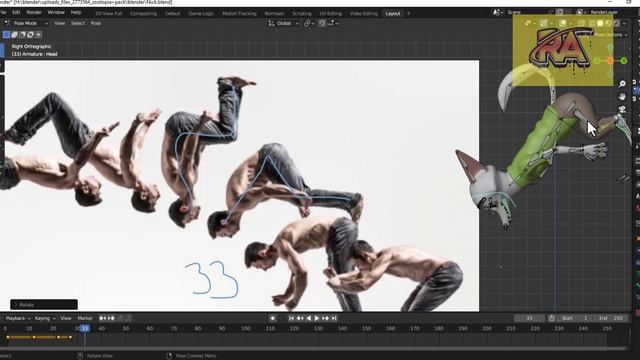
Task: Choose the Subtract Selection mode icon
Action: click(22, 35)
